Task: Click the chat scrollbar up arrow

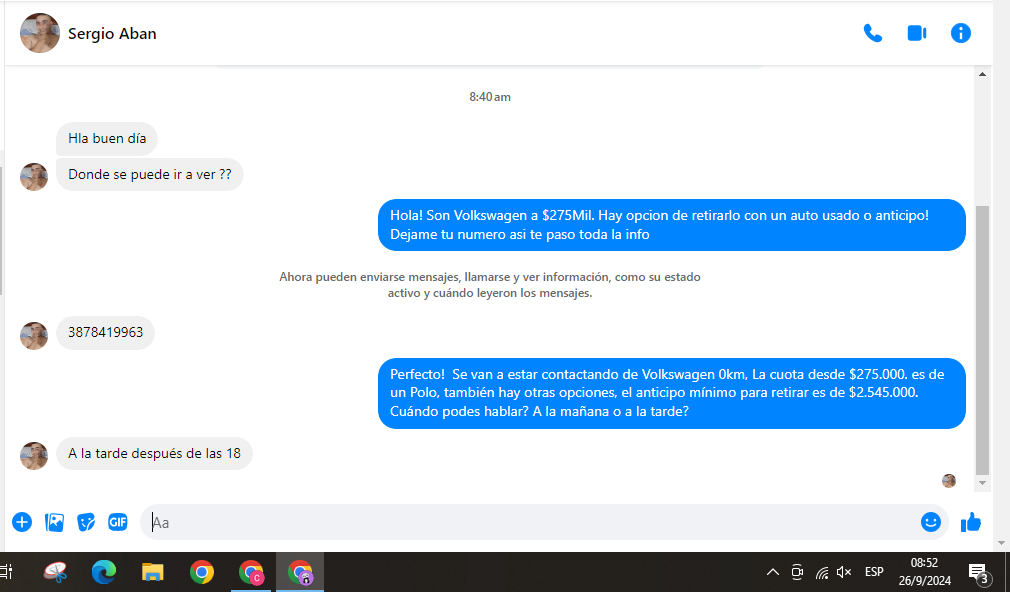Action: pos(982,74)
